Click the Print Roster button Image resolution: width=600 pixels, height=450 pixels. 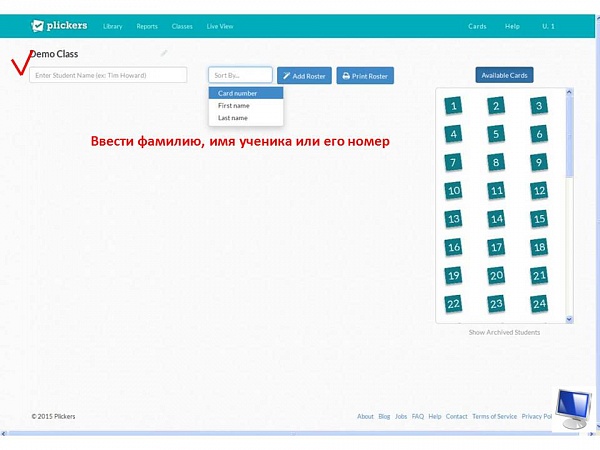(365, 76)
